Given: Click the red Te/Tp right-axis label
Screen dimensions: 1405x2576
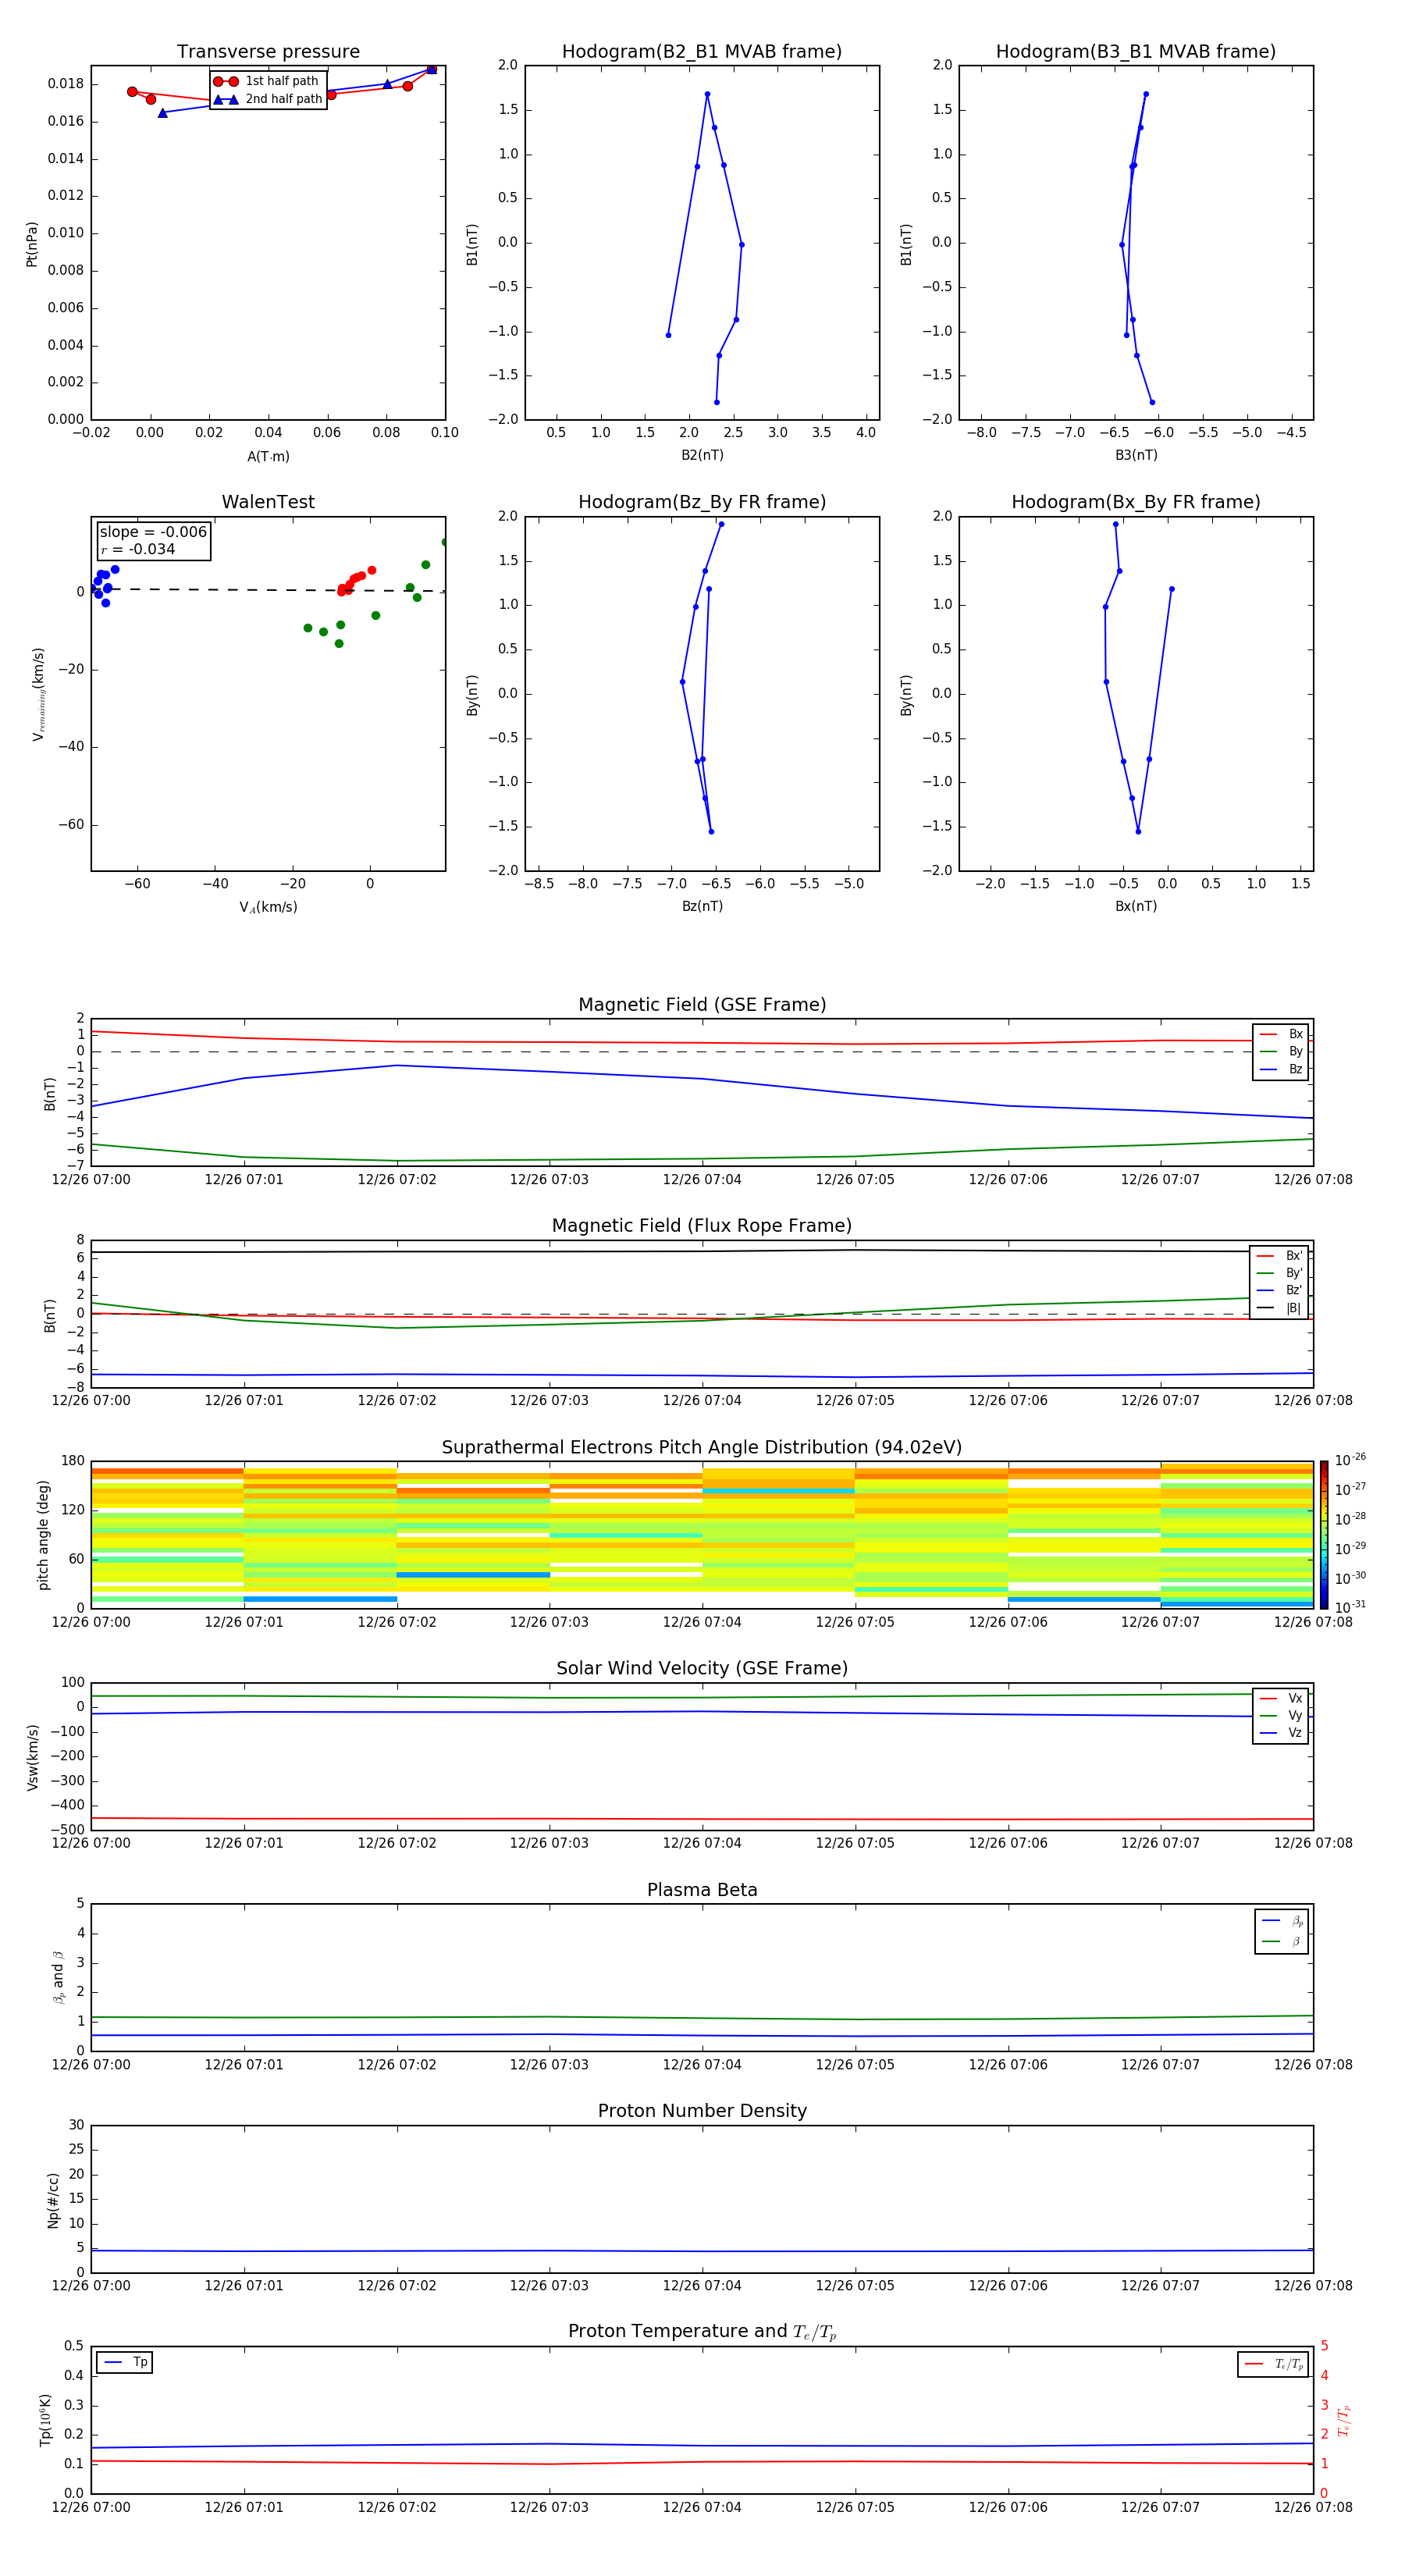Looking at the screenshot, I should [1344, 2420].
